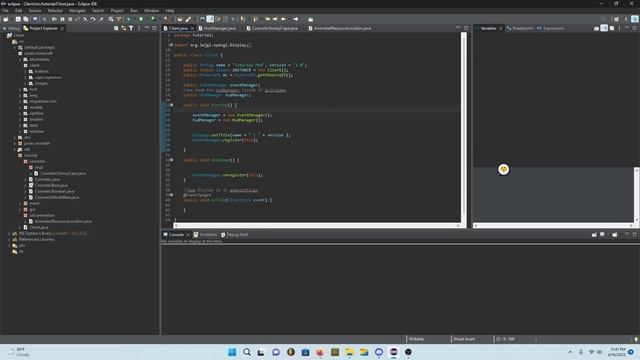Click Collapse All in Project Explorer
640x360 pixels.
click(x=116, y=28)
